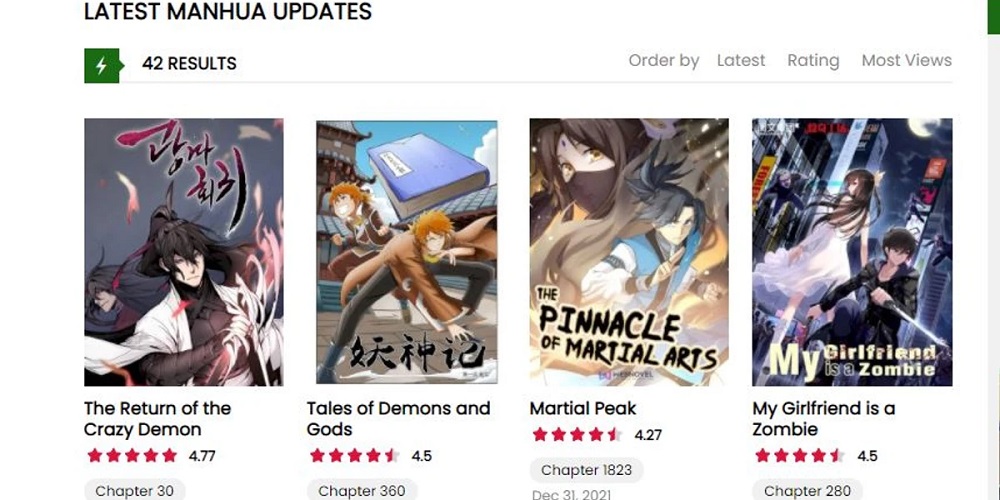Click the green lightning bolt icon
The height and width of the screenshot is (500, 1000).
click(x=102, y=66)
